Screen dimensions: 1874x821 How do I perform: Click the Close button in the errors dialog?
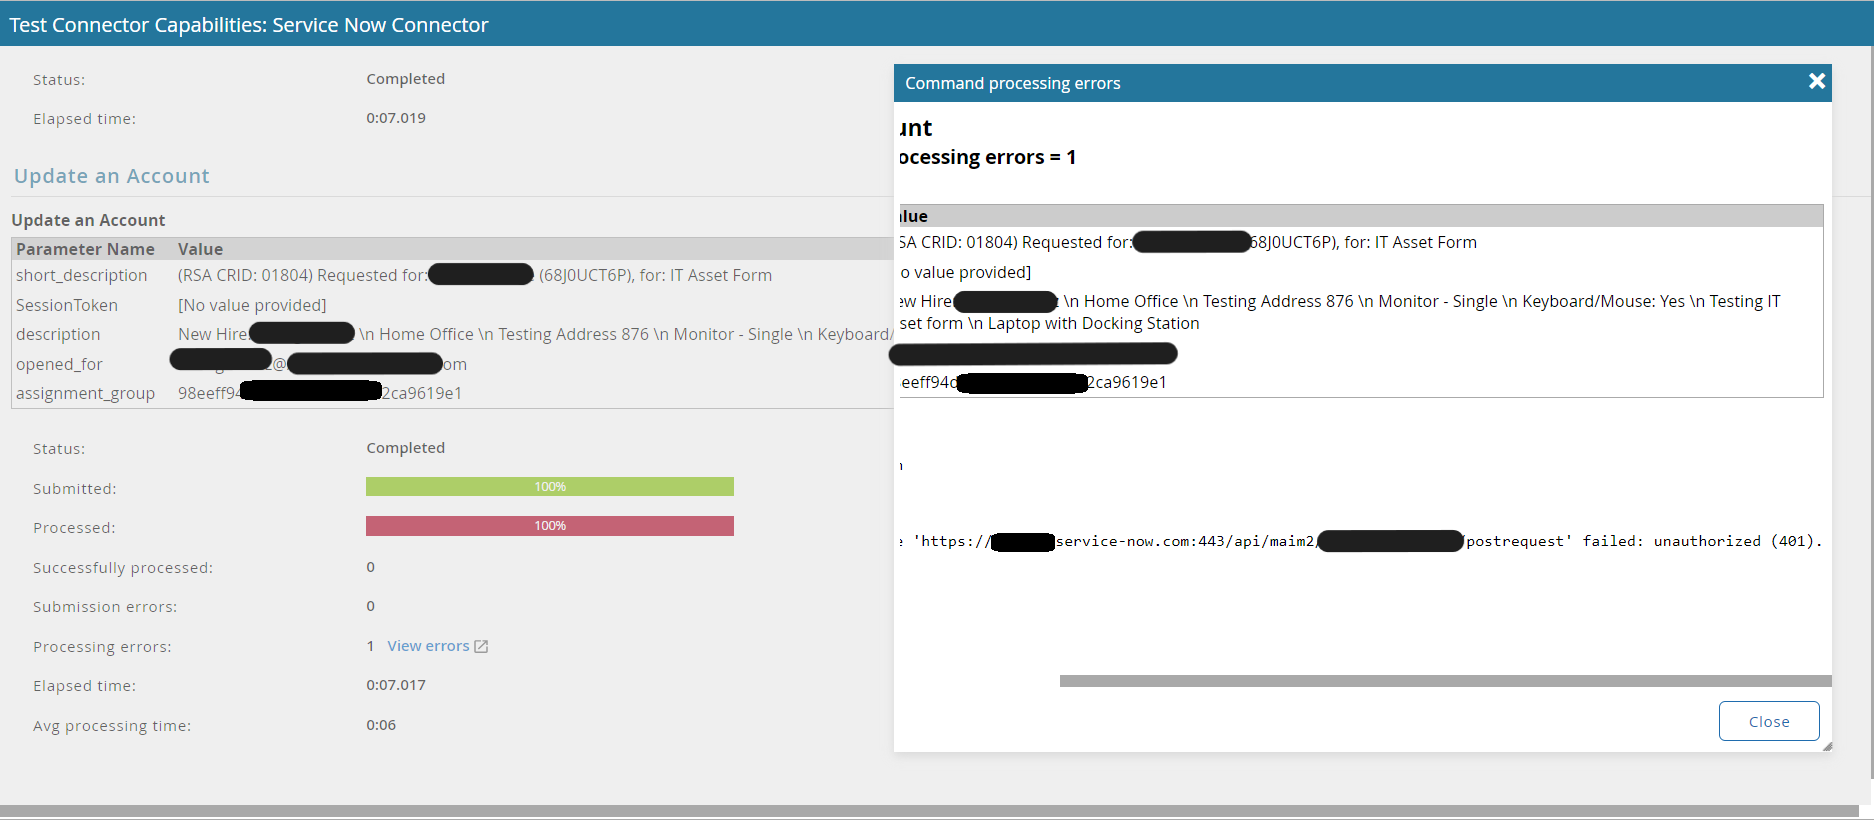(x=1768, y=721)
